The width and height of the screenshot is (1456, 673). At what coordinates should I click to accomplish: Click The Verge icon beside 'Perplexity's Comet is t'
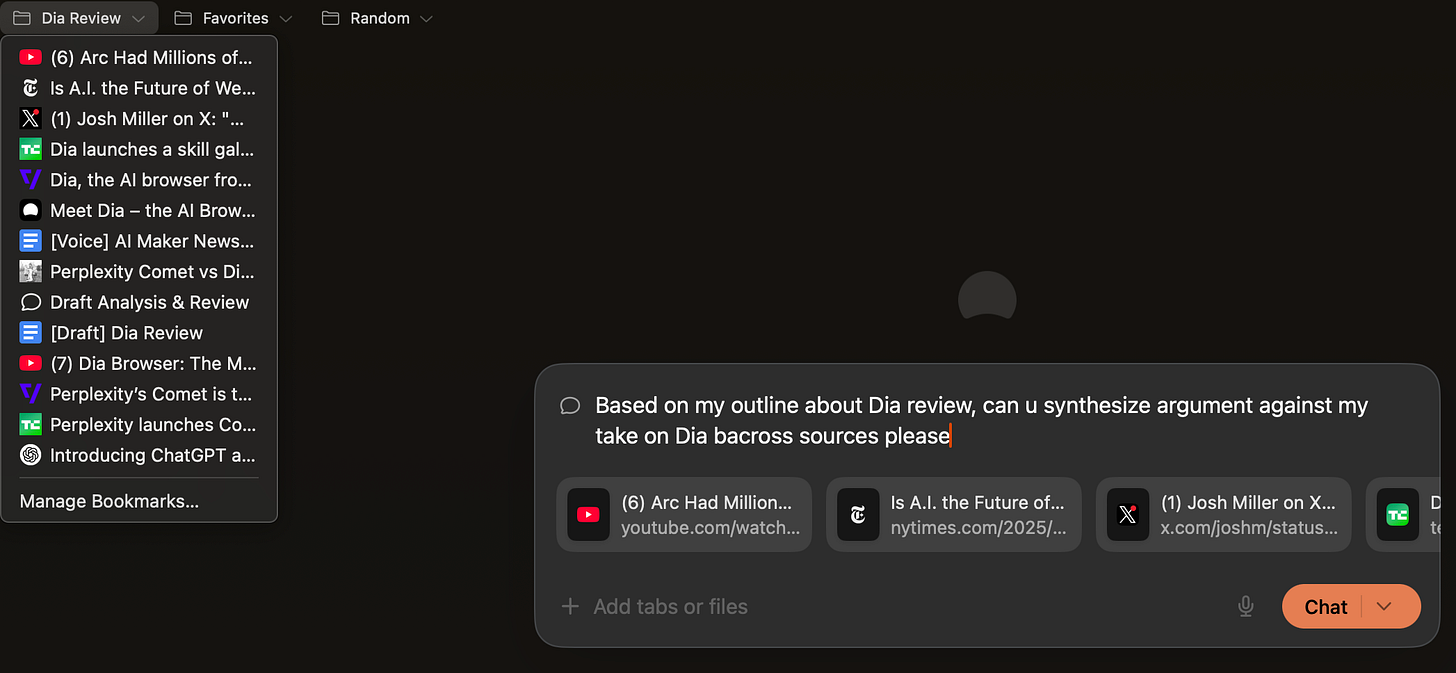pos(31,394)
